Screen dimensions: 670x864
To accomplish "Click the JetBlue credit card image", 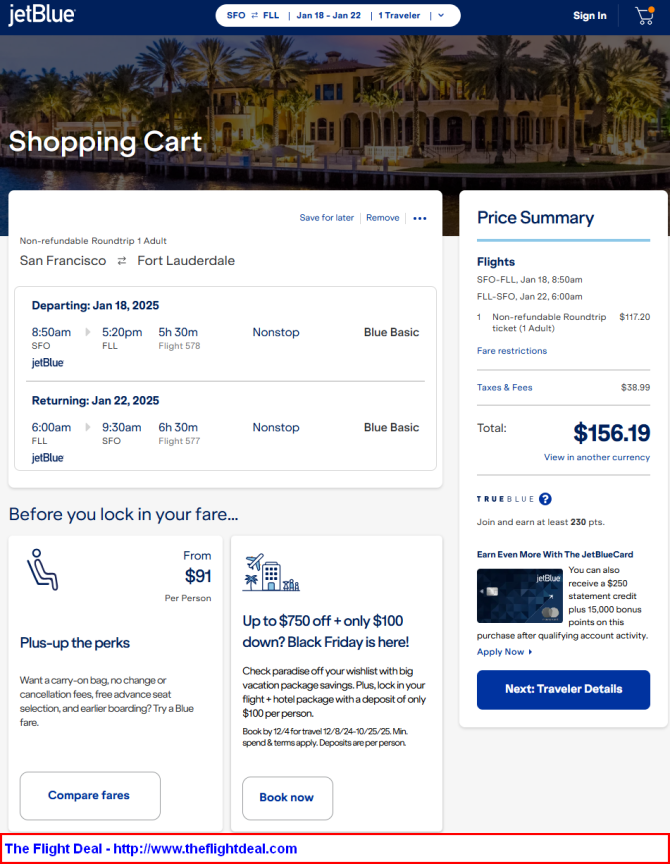I will [520, 596].
